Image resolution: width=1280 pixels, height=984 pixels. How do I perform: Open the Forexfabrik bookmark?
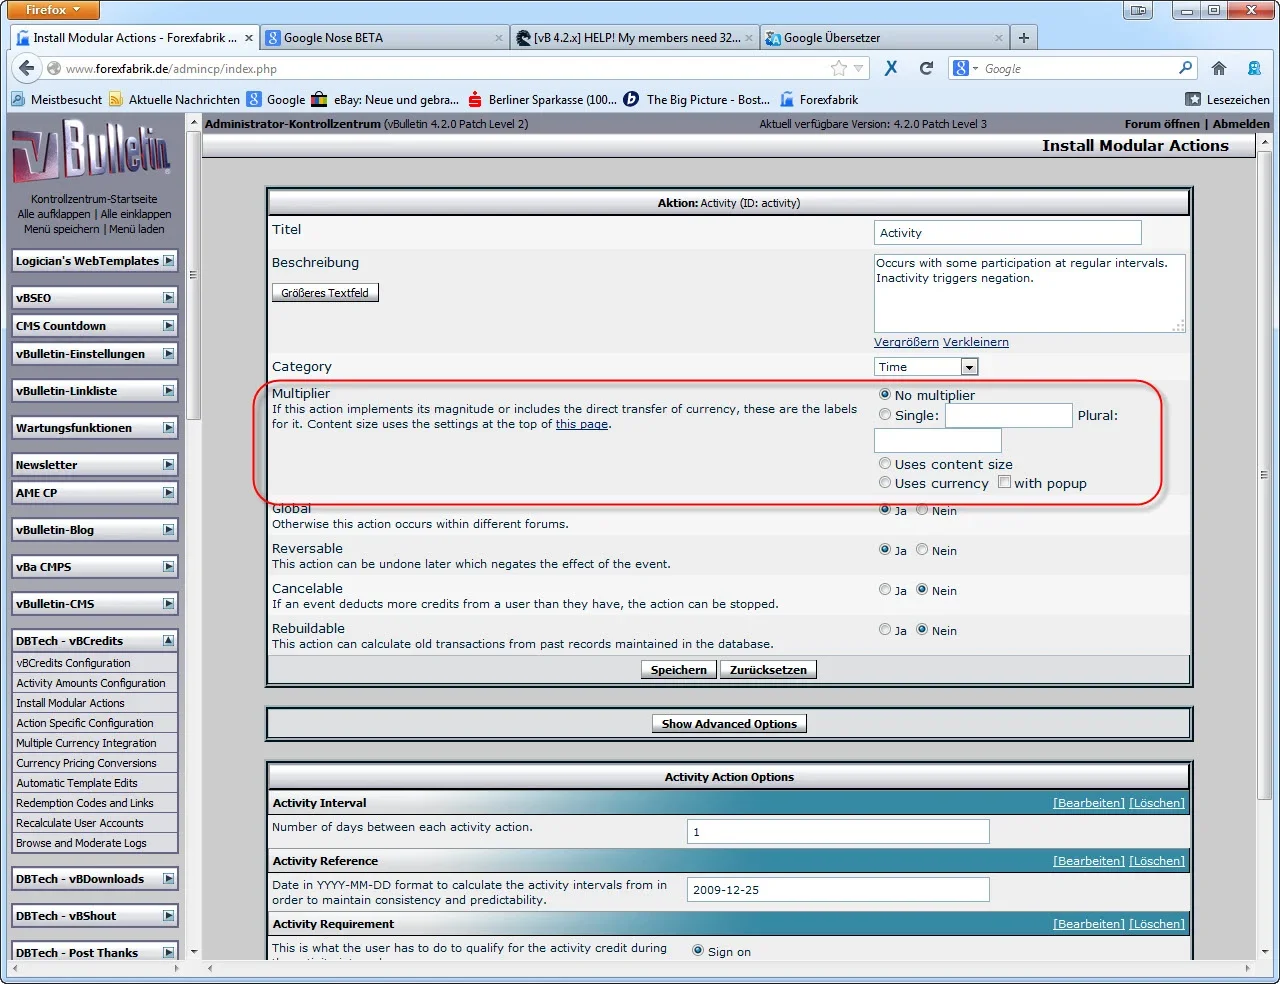click(819, 99)
